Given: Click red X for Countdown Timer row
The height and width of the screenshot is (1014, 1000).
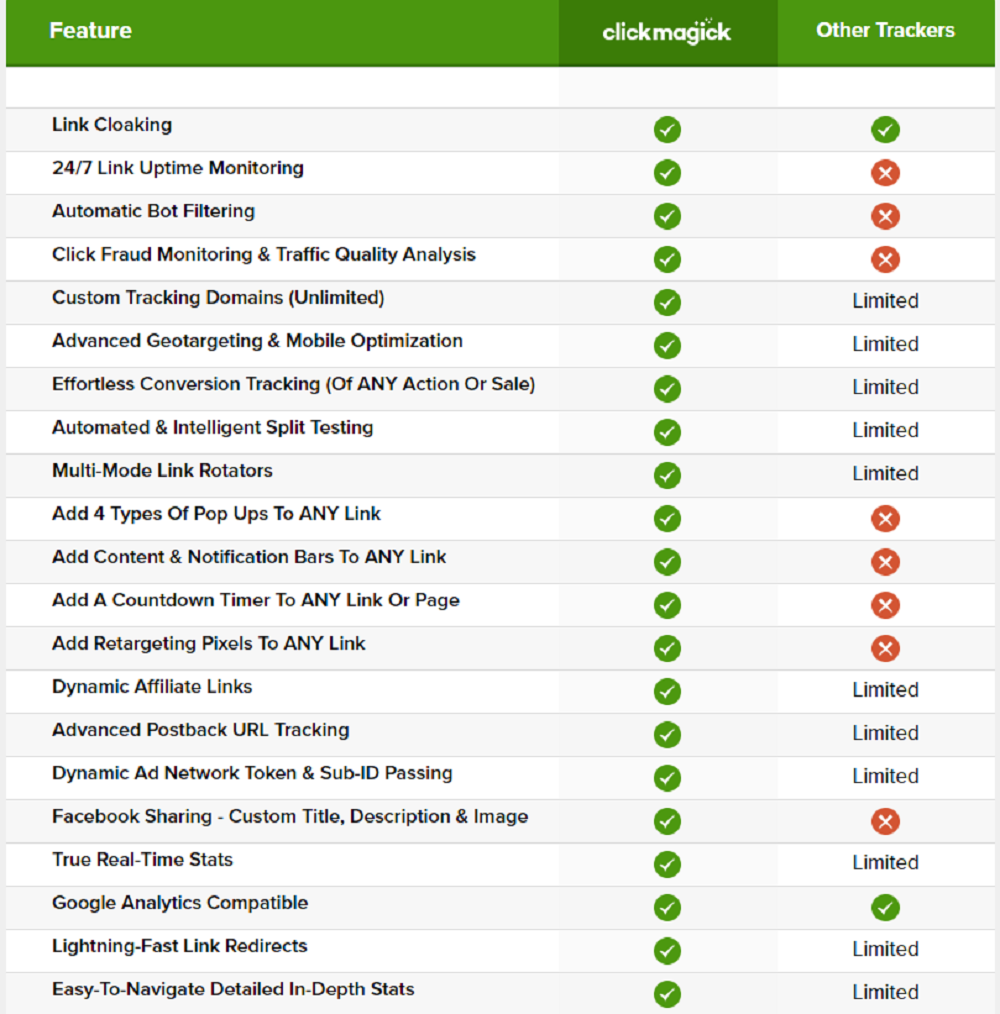Looking at the screenshot, I should click(x=885, y=605).
